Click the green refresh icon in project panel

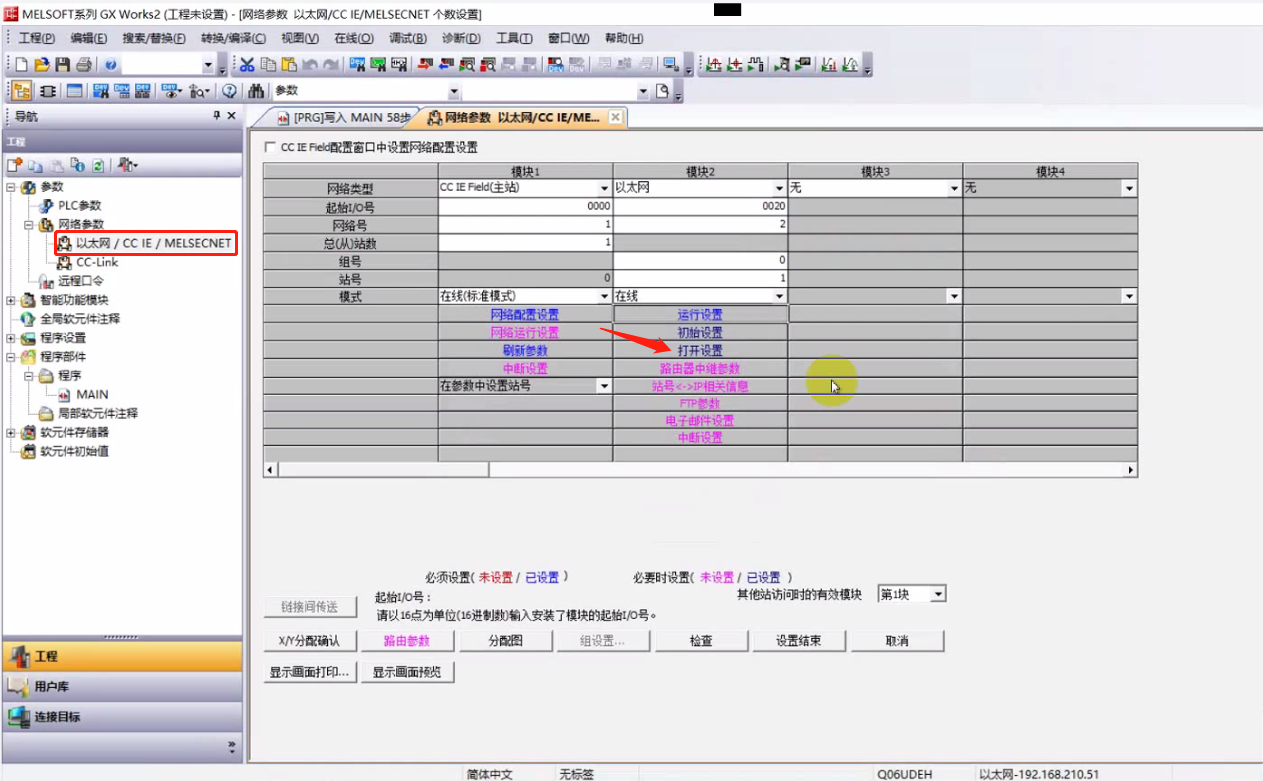coord(98,165)
